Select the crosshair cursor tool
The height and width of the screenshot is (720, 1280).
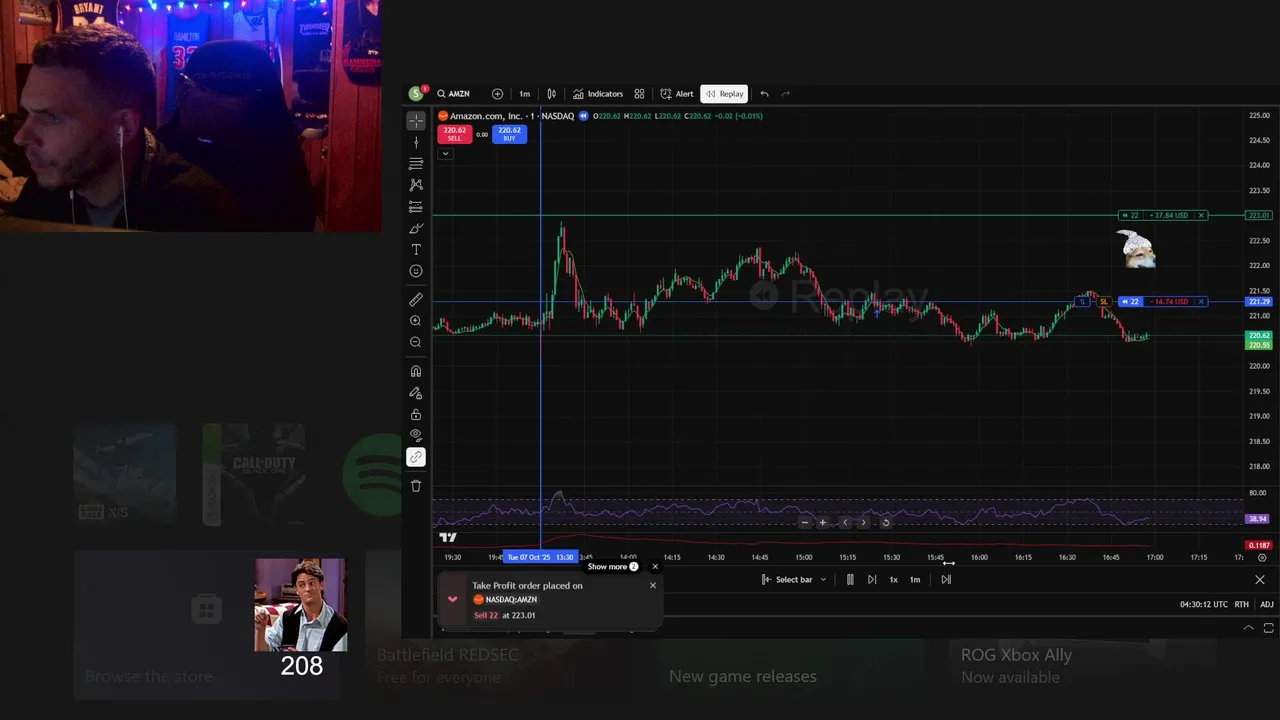pos(416,121)
